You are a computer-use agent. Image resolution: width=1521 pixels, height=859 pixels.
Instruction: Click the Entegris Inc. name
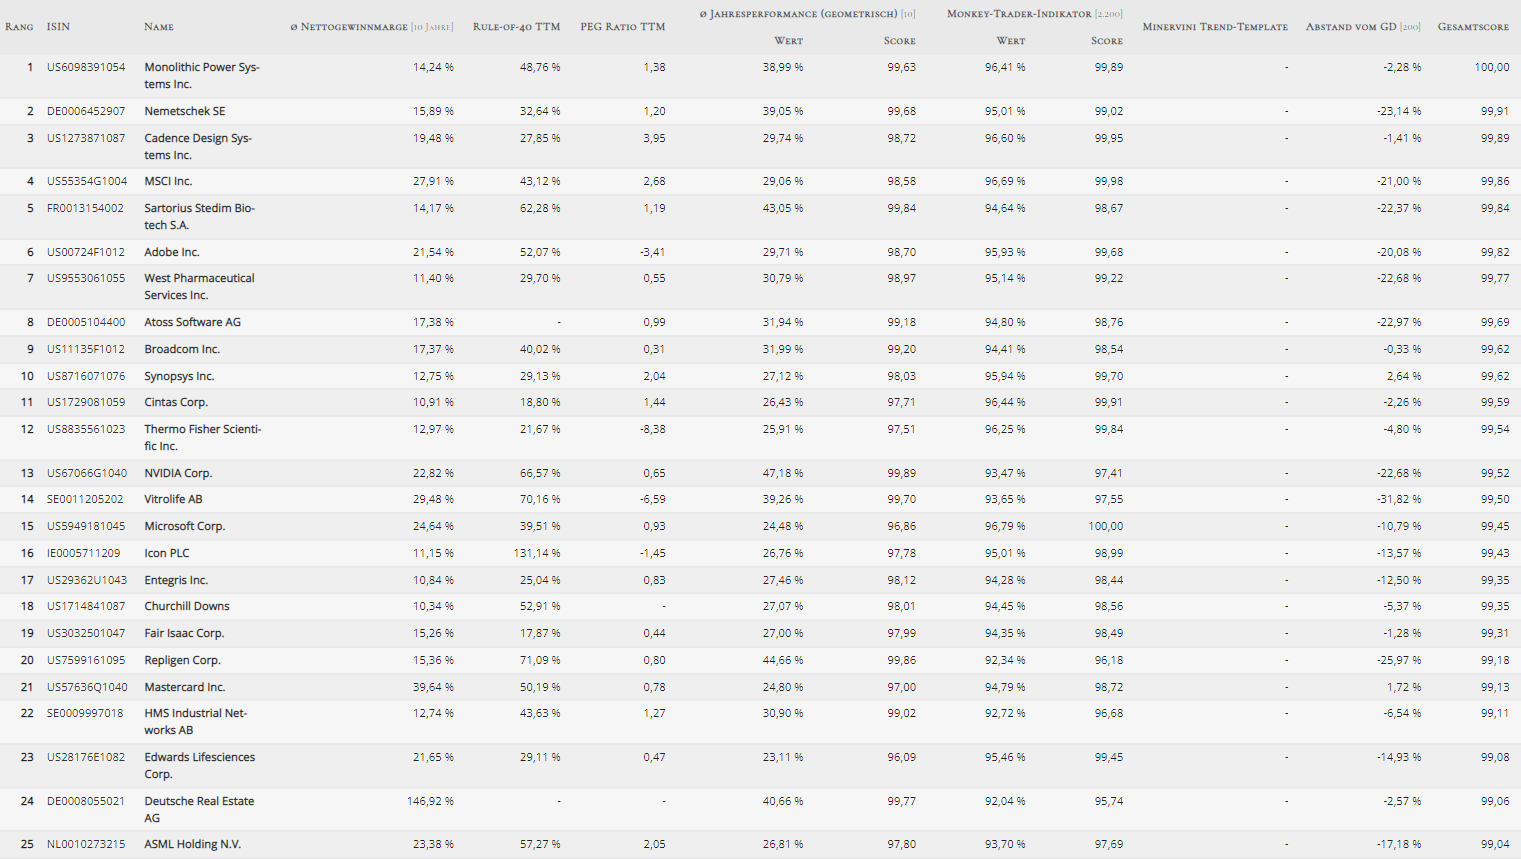176,580
